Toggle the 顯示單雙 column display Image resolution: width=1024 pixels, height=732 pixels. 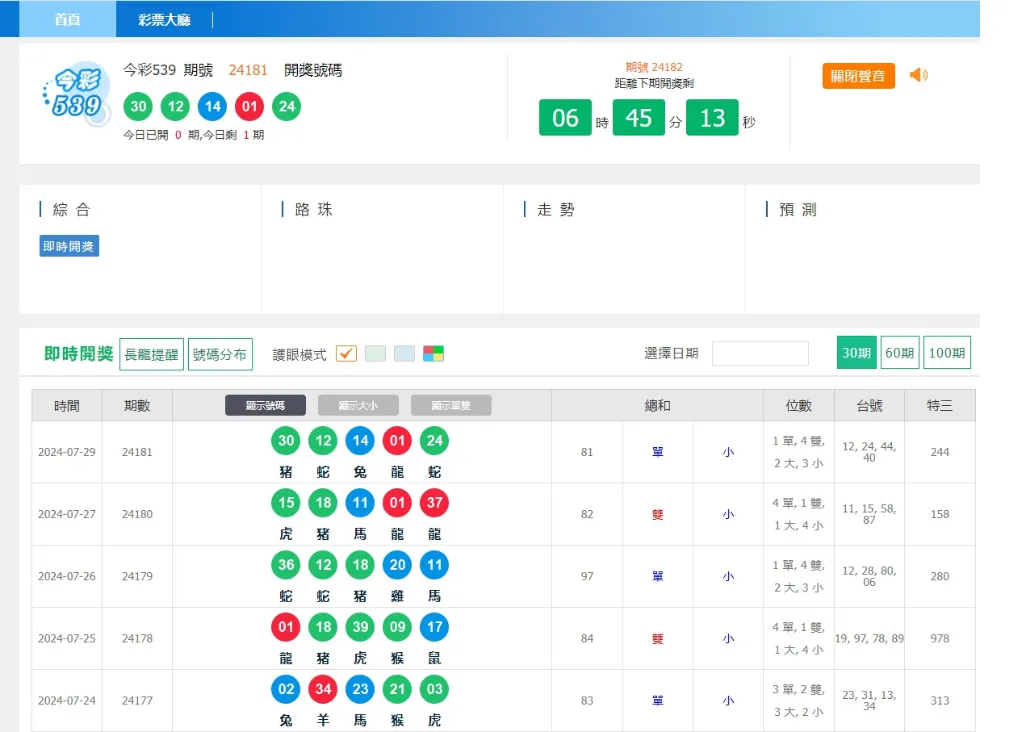point(451,405)
